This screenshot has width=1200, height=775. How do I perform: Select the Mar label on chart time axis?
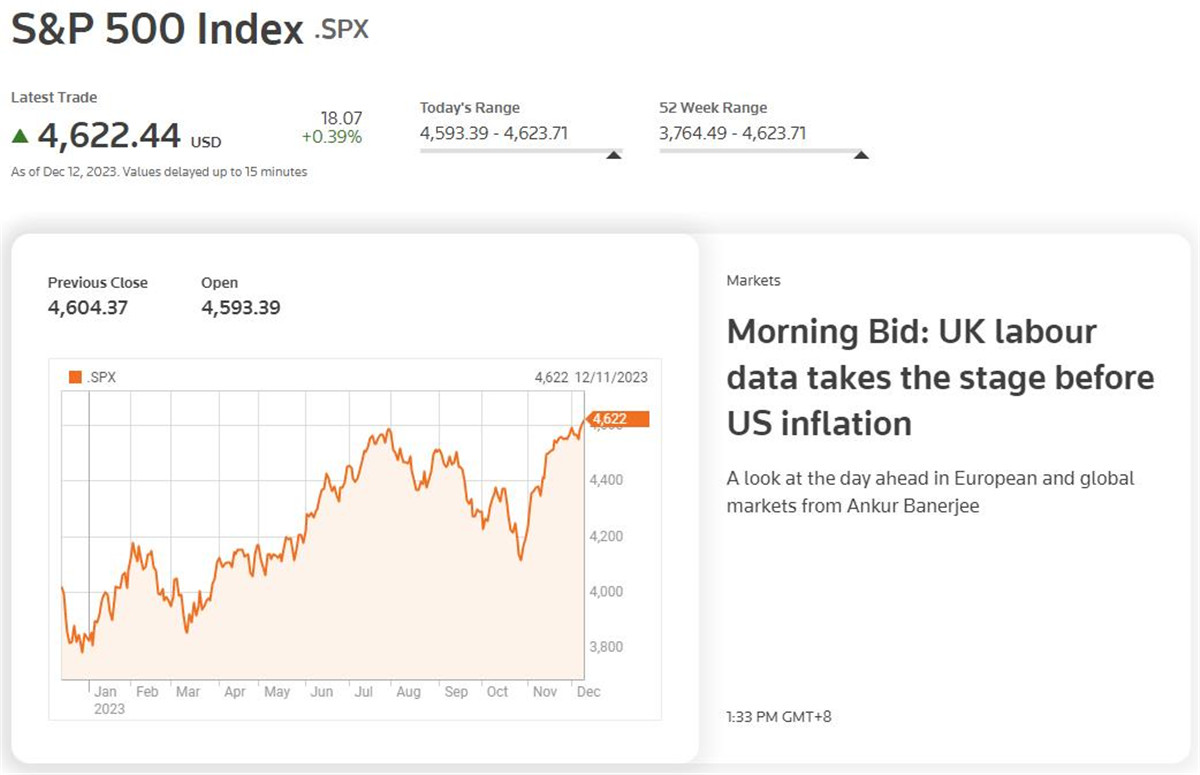pos(188,692)
